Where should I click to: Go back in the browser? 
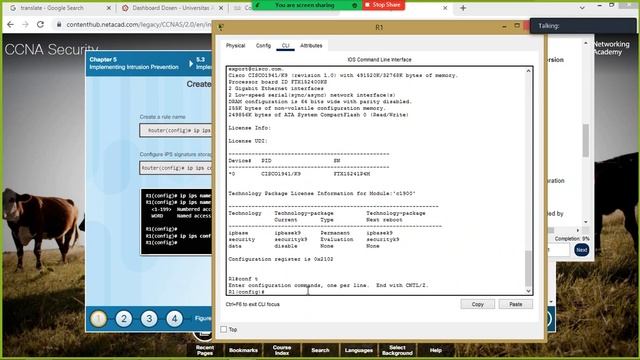[x=10, y=24]
